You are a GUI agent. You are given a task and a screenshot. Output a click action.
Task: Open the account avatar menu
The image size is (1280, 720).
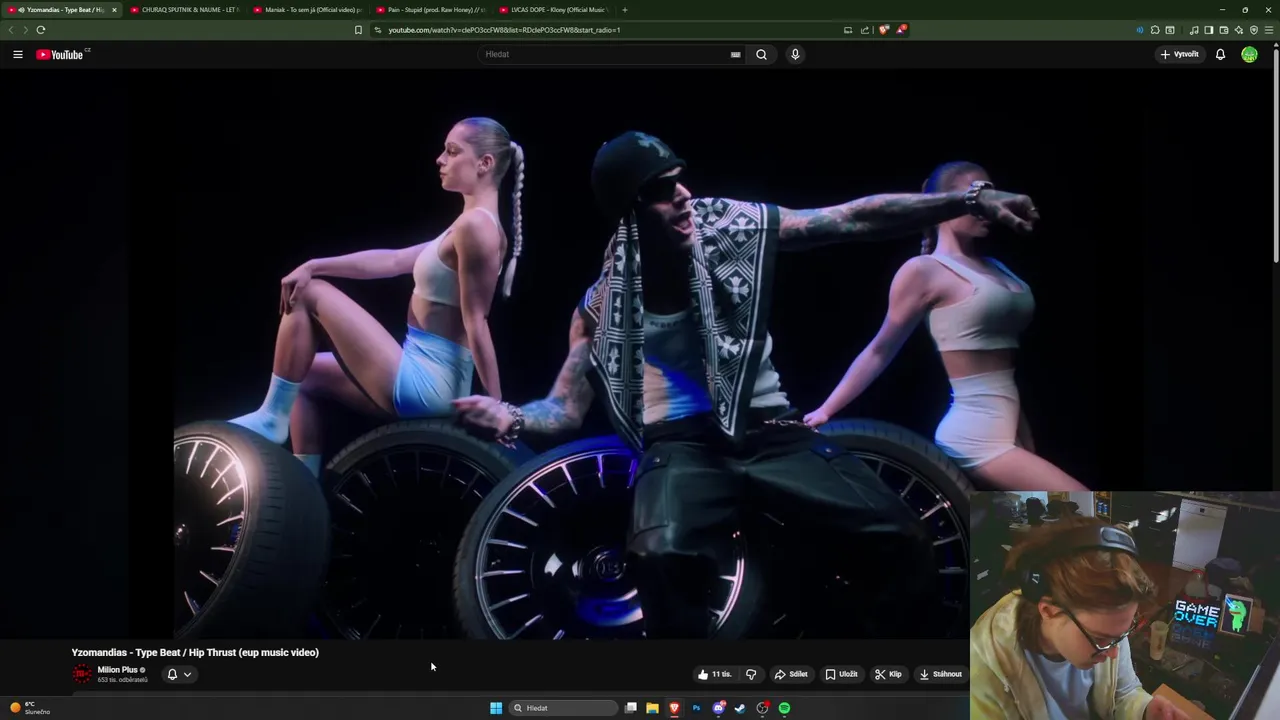pyautogui.click(x=1249, y=54)
